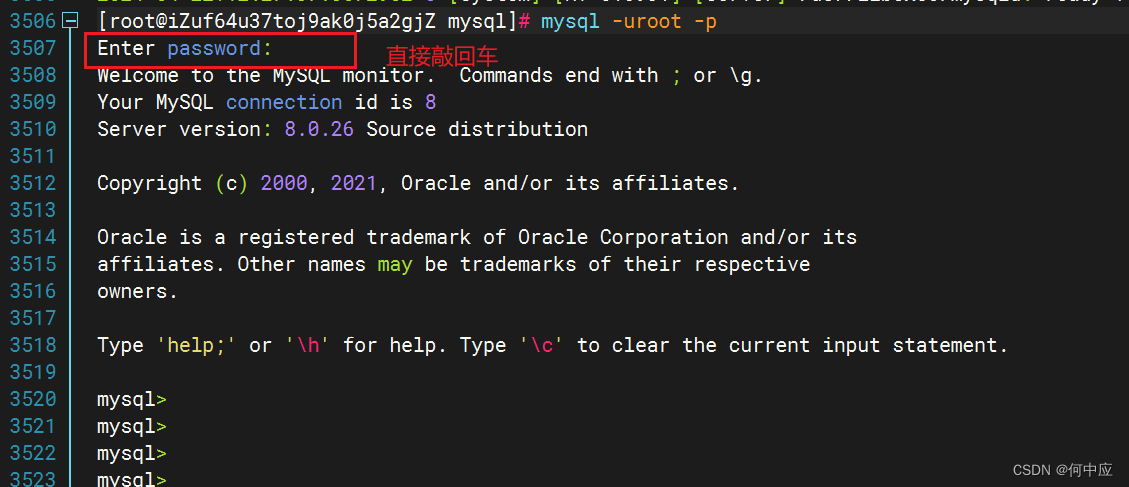
Task: Select line number 3521 in the gutter
Action: (33, 426)
